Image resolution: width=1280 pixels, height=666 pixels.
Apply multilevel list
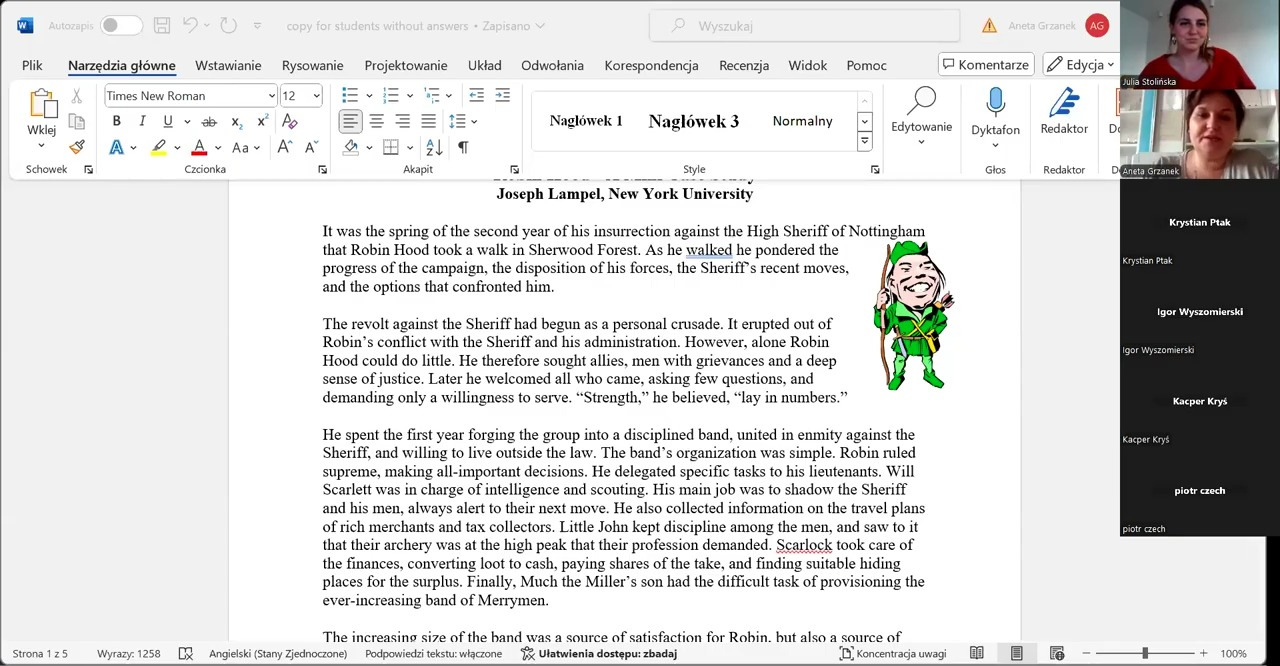coord(432,95)
